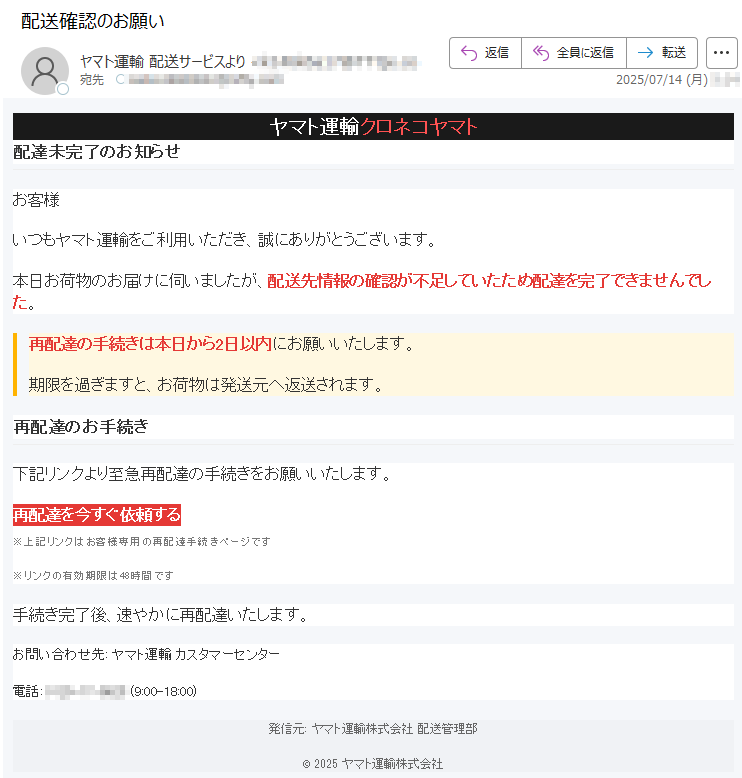Screen dimensions: 742x778
Task: Click the blurred phone number after 電話
Action: tap(85, 691)
